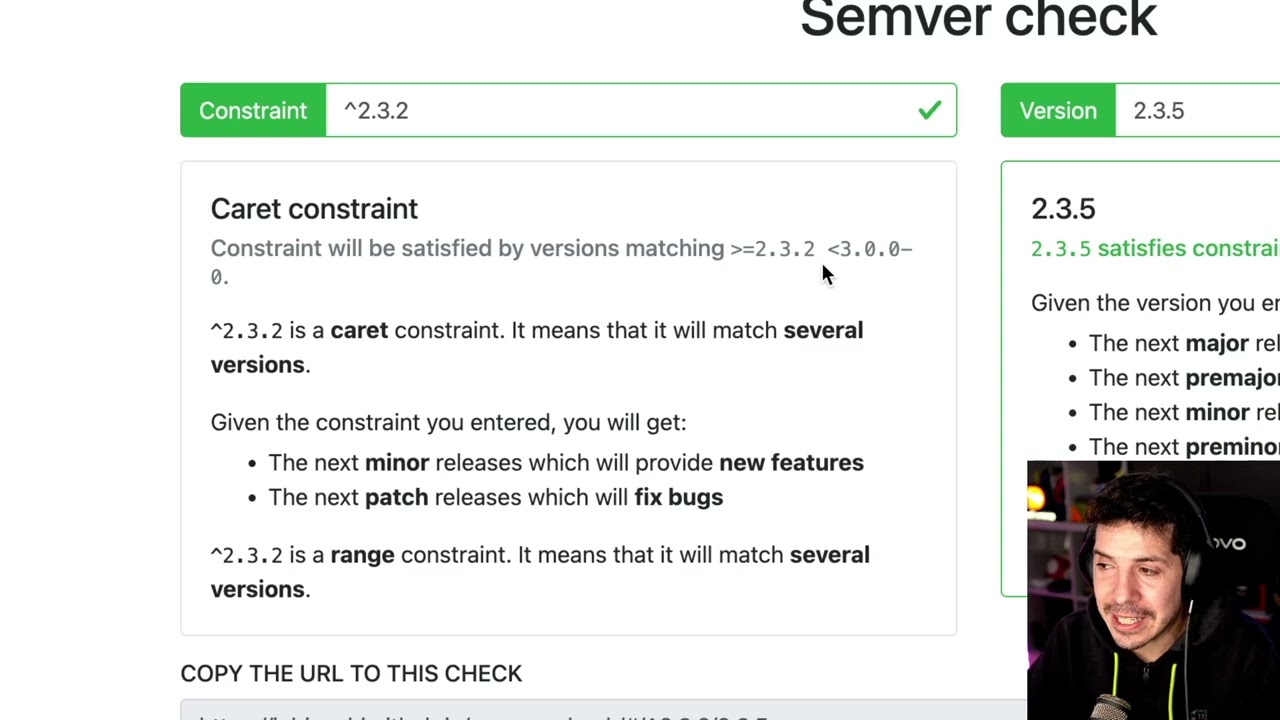
Task: Click the Semver check page heading
Action: point(978,19)
